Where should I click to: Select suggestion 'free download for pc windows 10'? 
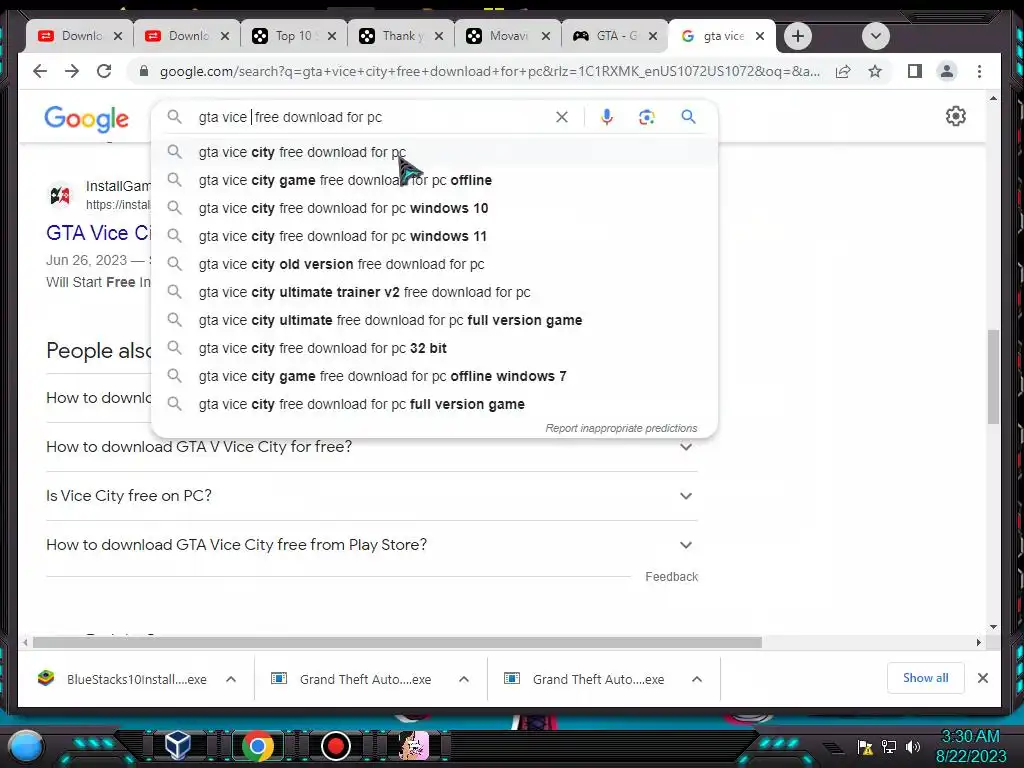tap(434, 208)
